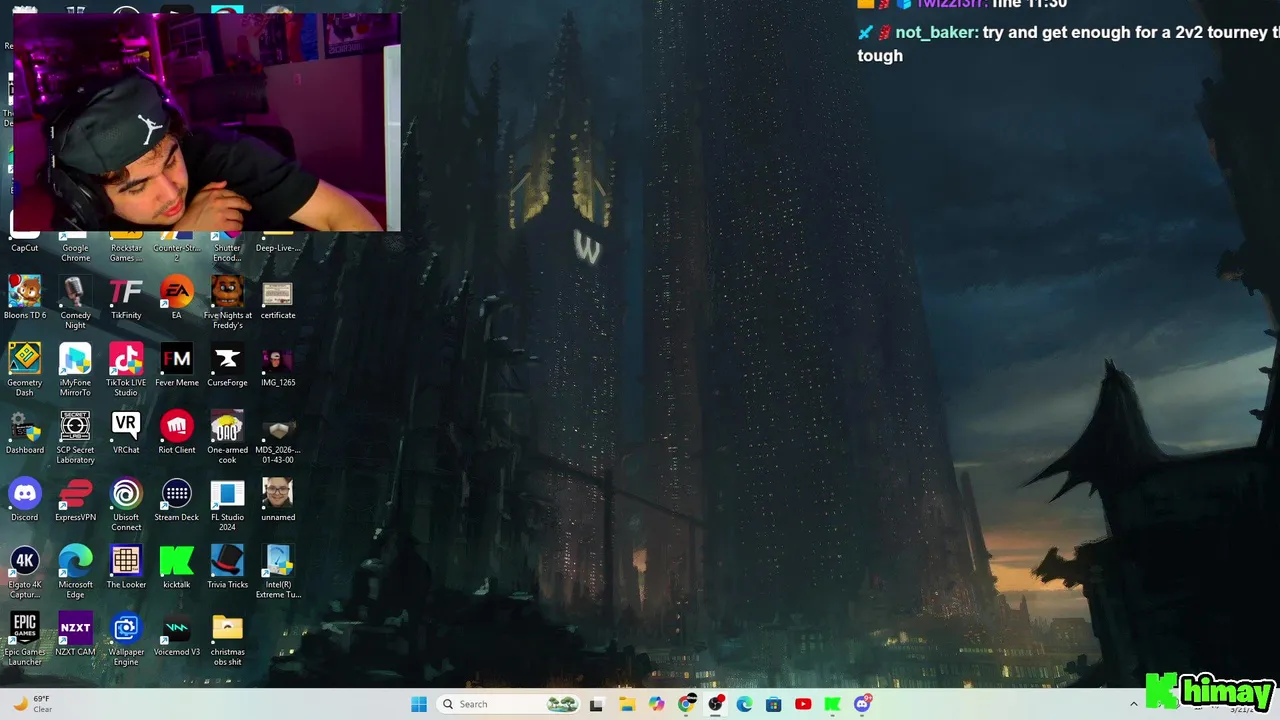Select the CapCut desktop label
Screen dimensions: 1280x720
[x=25, y=248]
